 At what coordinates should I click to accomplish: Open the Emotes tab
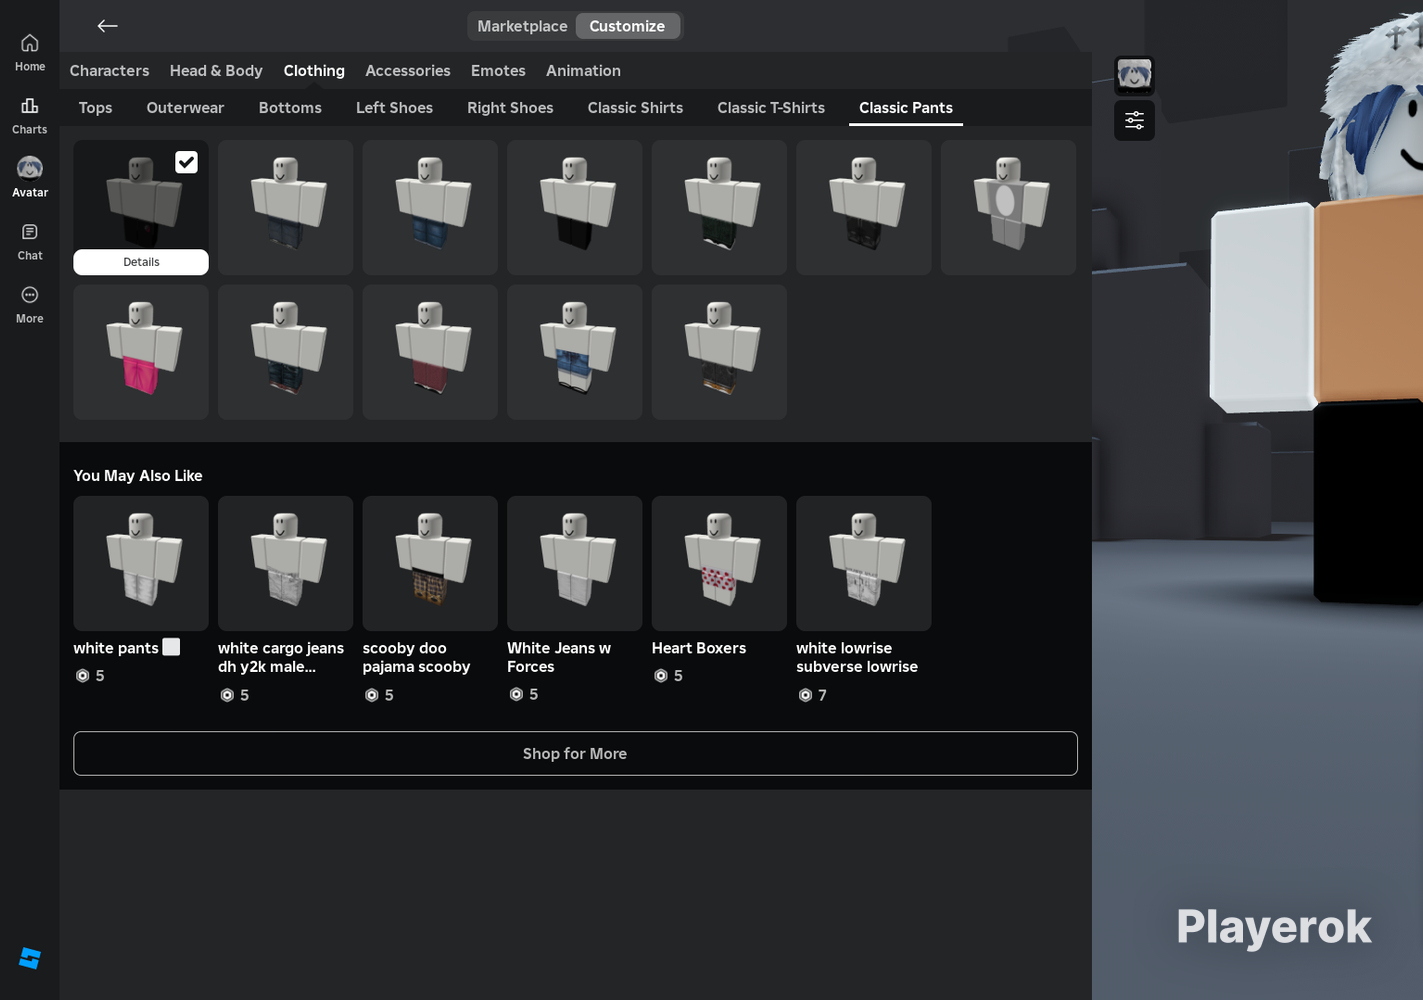[x=498, y=71]
